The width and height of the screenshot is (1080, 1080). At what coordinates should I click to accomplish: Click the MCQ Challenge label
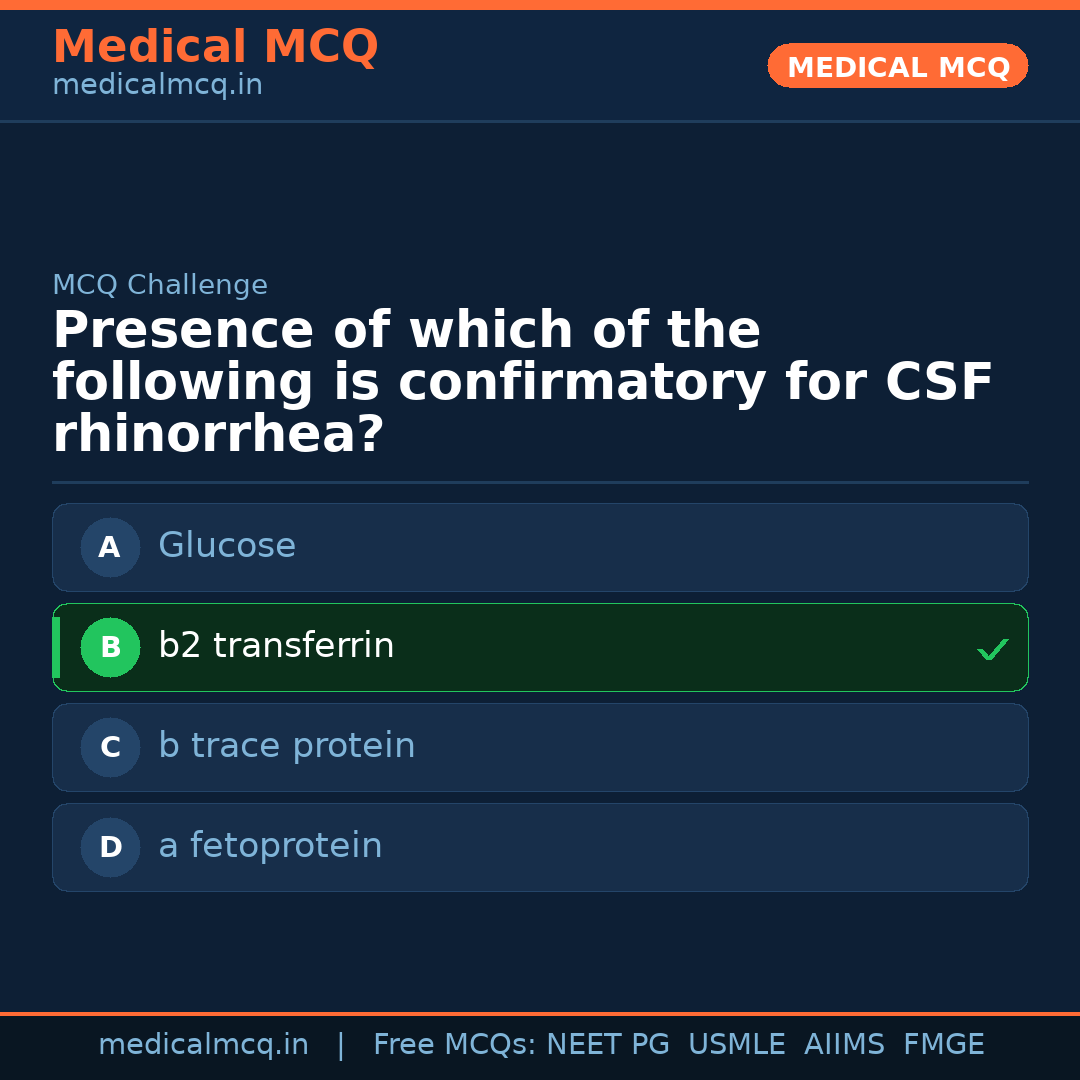click(160, 285)
